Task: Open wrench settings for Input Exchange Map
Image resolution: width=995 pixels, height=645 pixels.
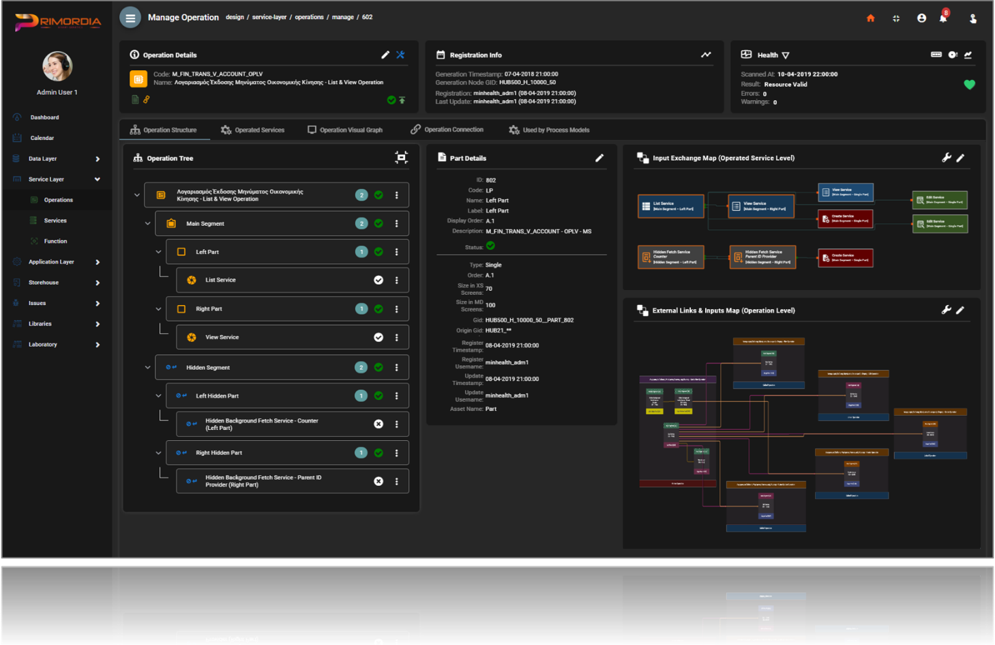Action: pyautogui.click(x=946, y=158)
